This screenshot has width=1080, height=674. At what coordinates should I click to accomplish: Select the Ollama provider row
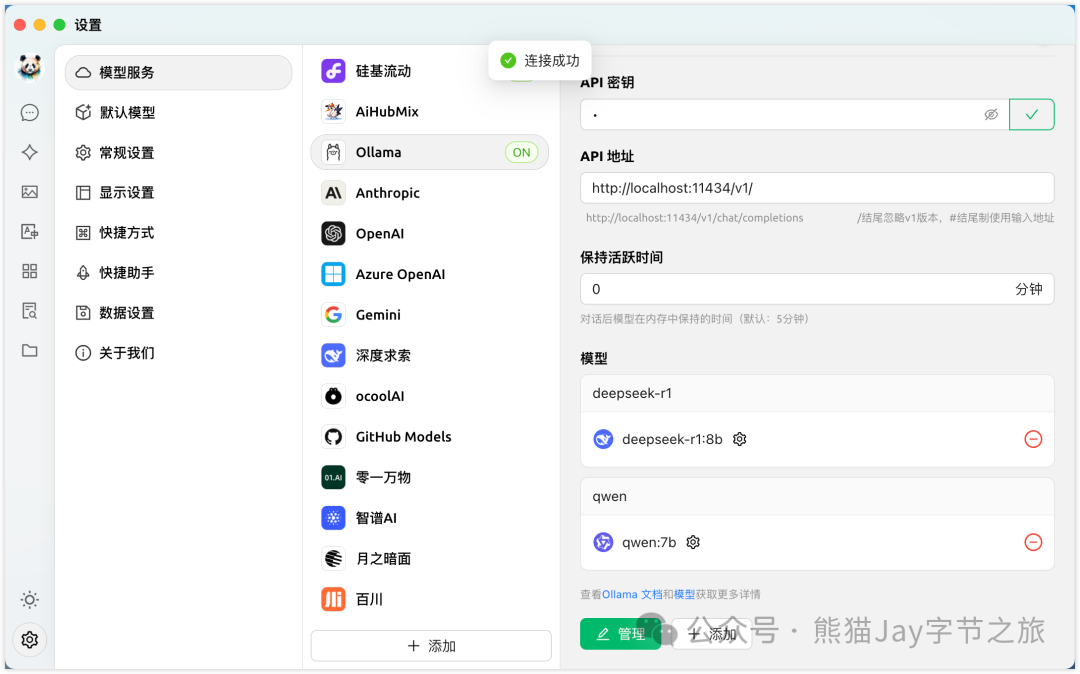pyautogui.click(x=429, y=152)
